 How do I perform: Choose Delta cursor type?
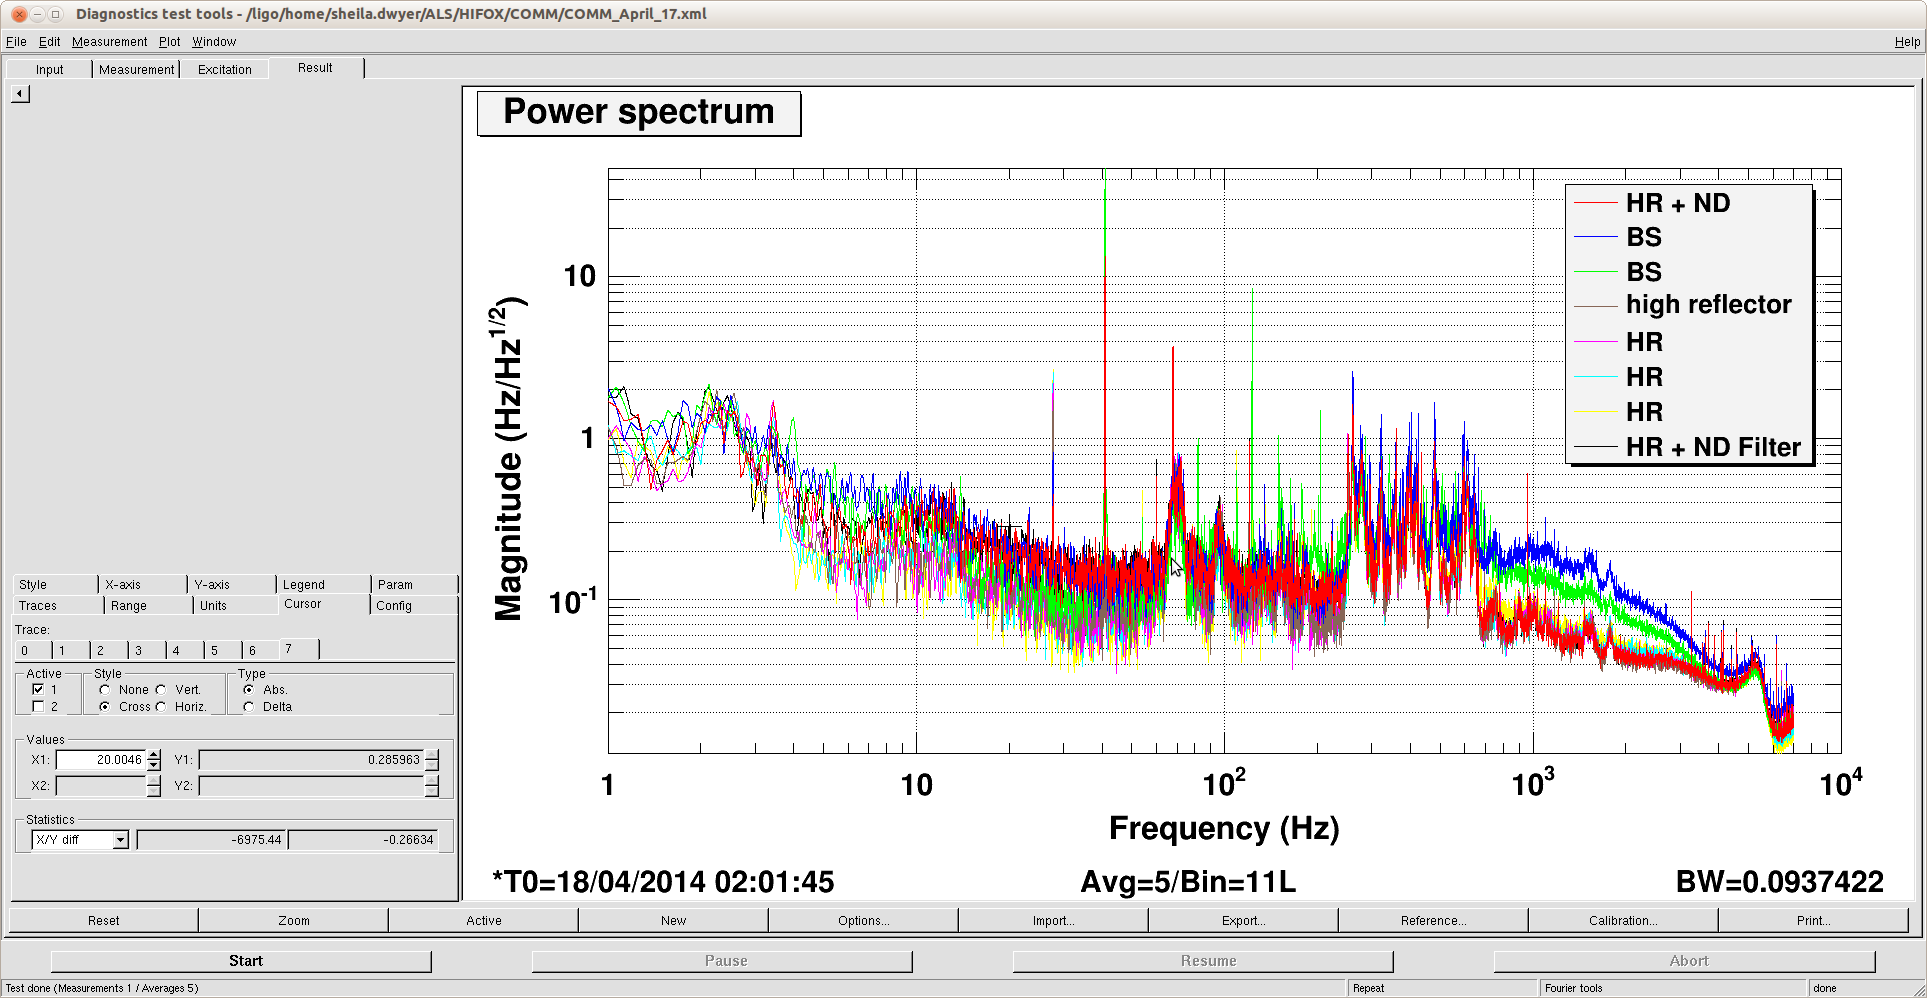(248, 707)
